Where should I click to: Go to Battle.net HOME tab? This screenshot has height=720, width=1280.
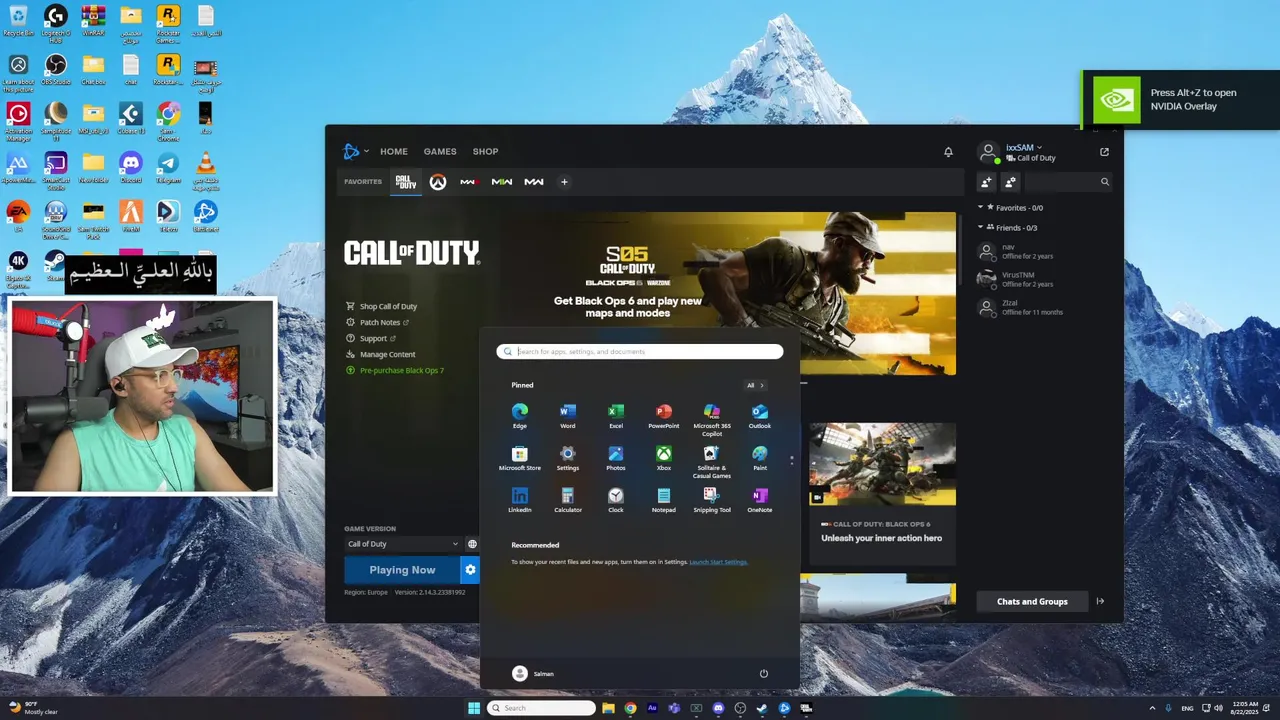393,152
